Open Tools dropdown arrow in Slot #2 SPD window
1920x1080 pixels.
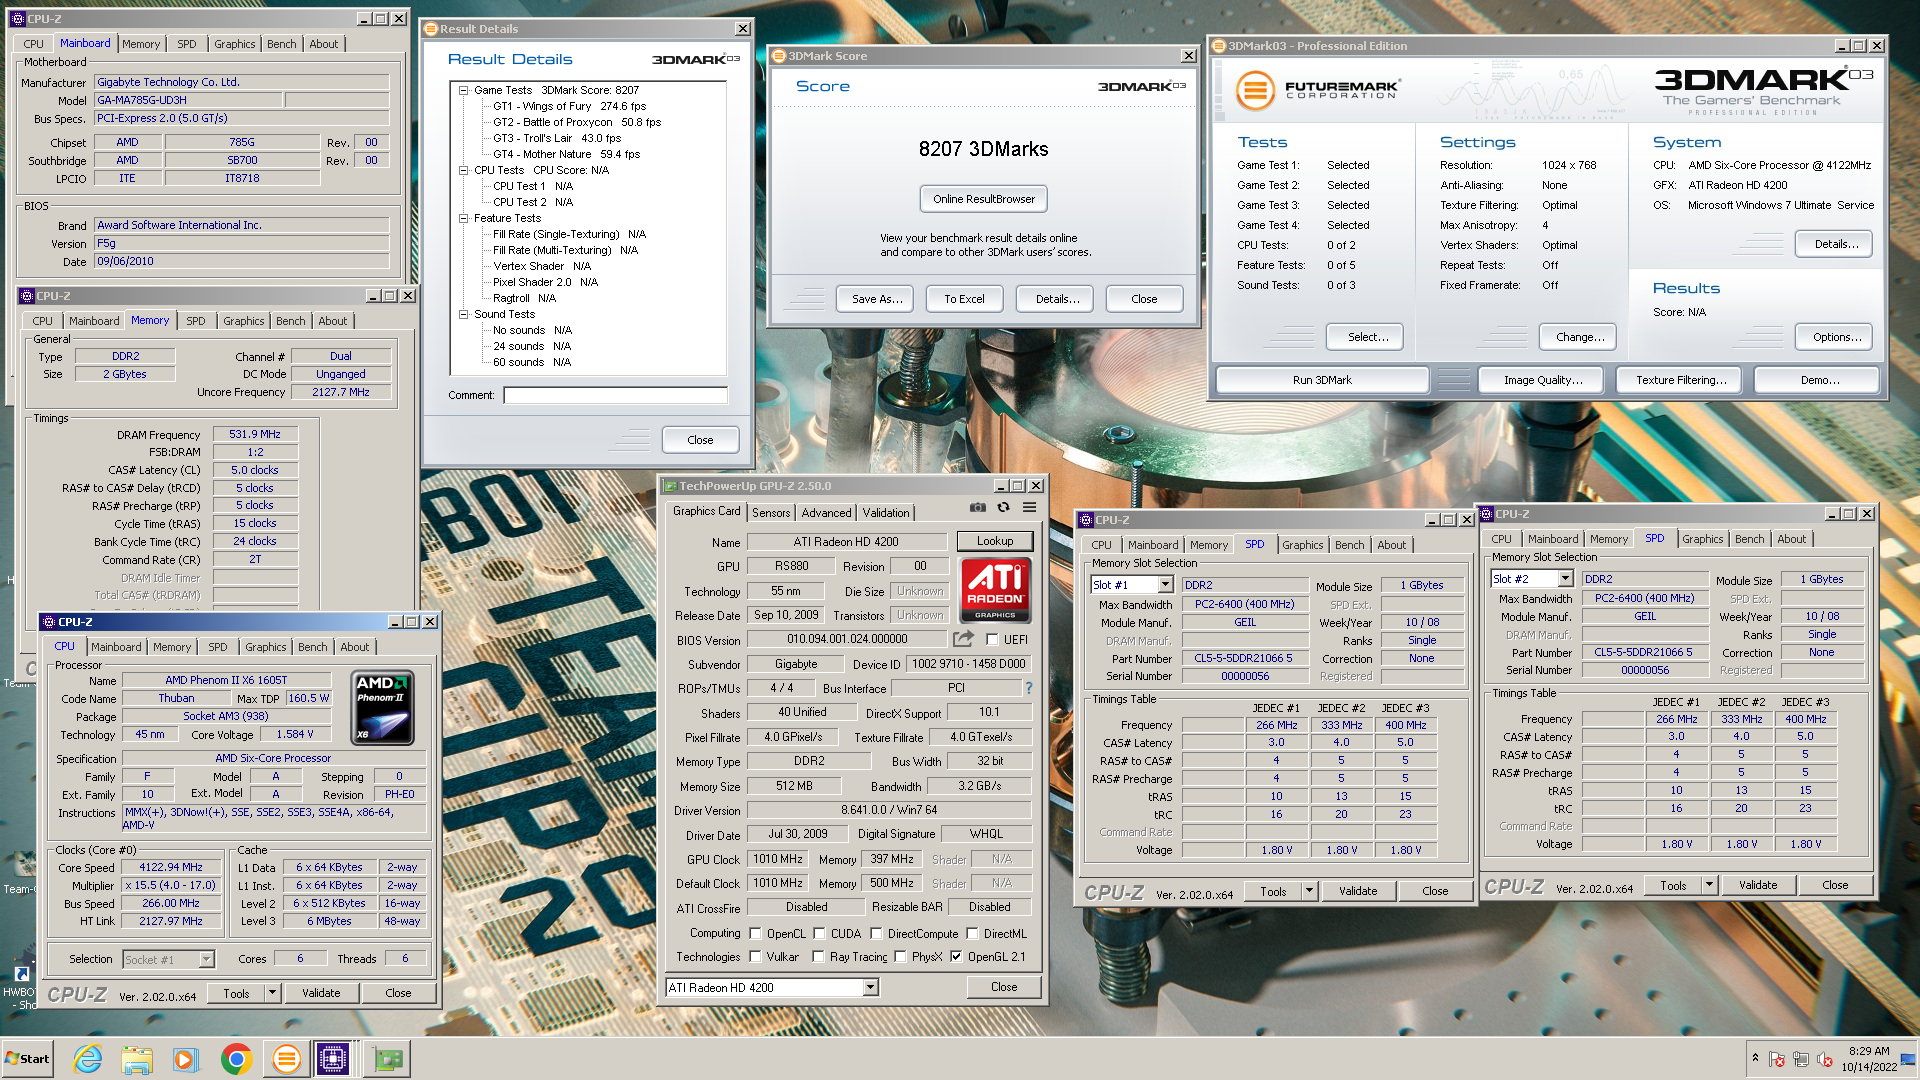(x=1709, y=885)
